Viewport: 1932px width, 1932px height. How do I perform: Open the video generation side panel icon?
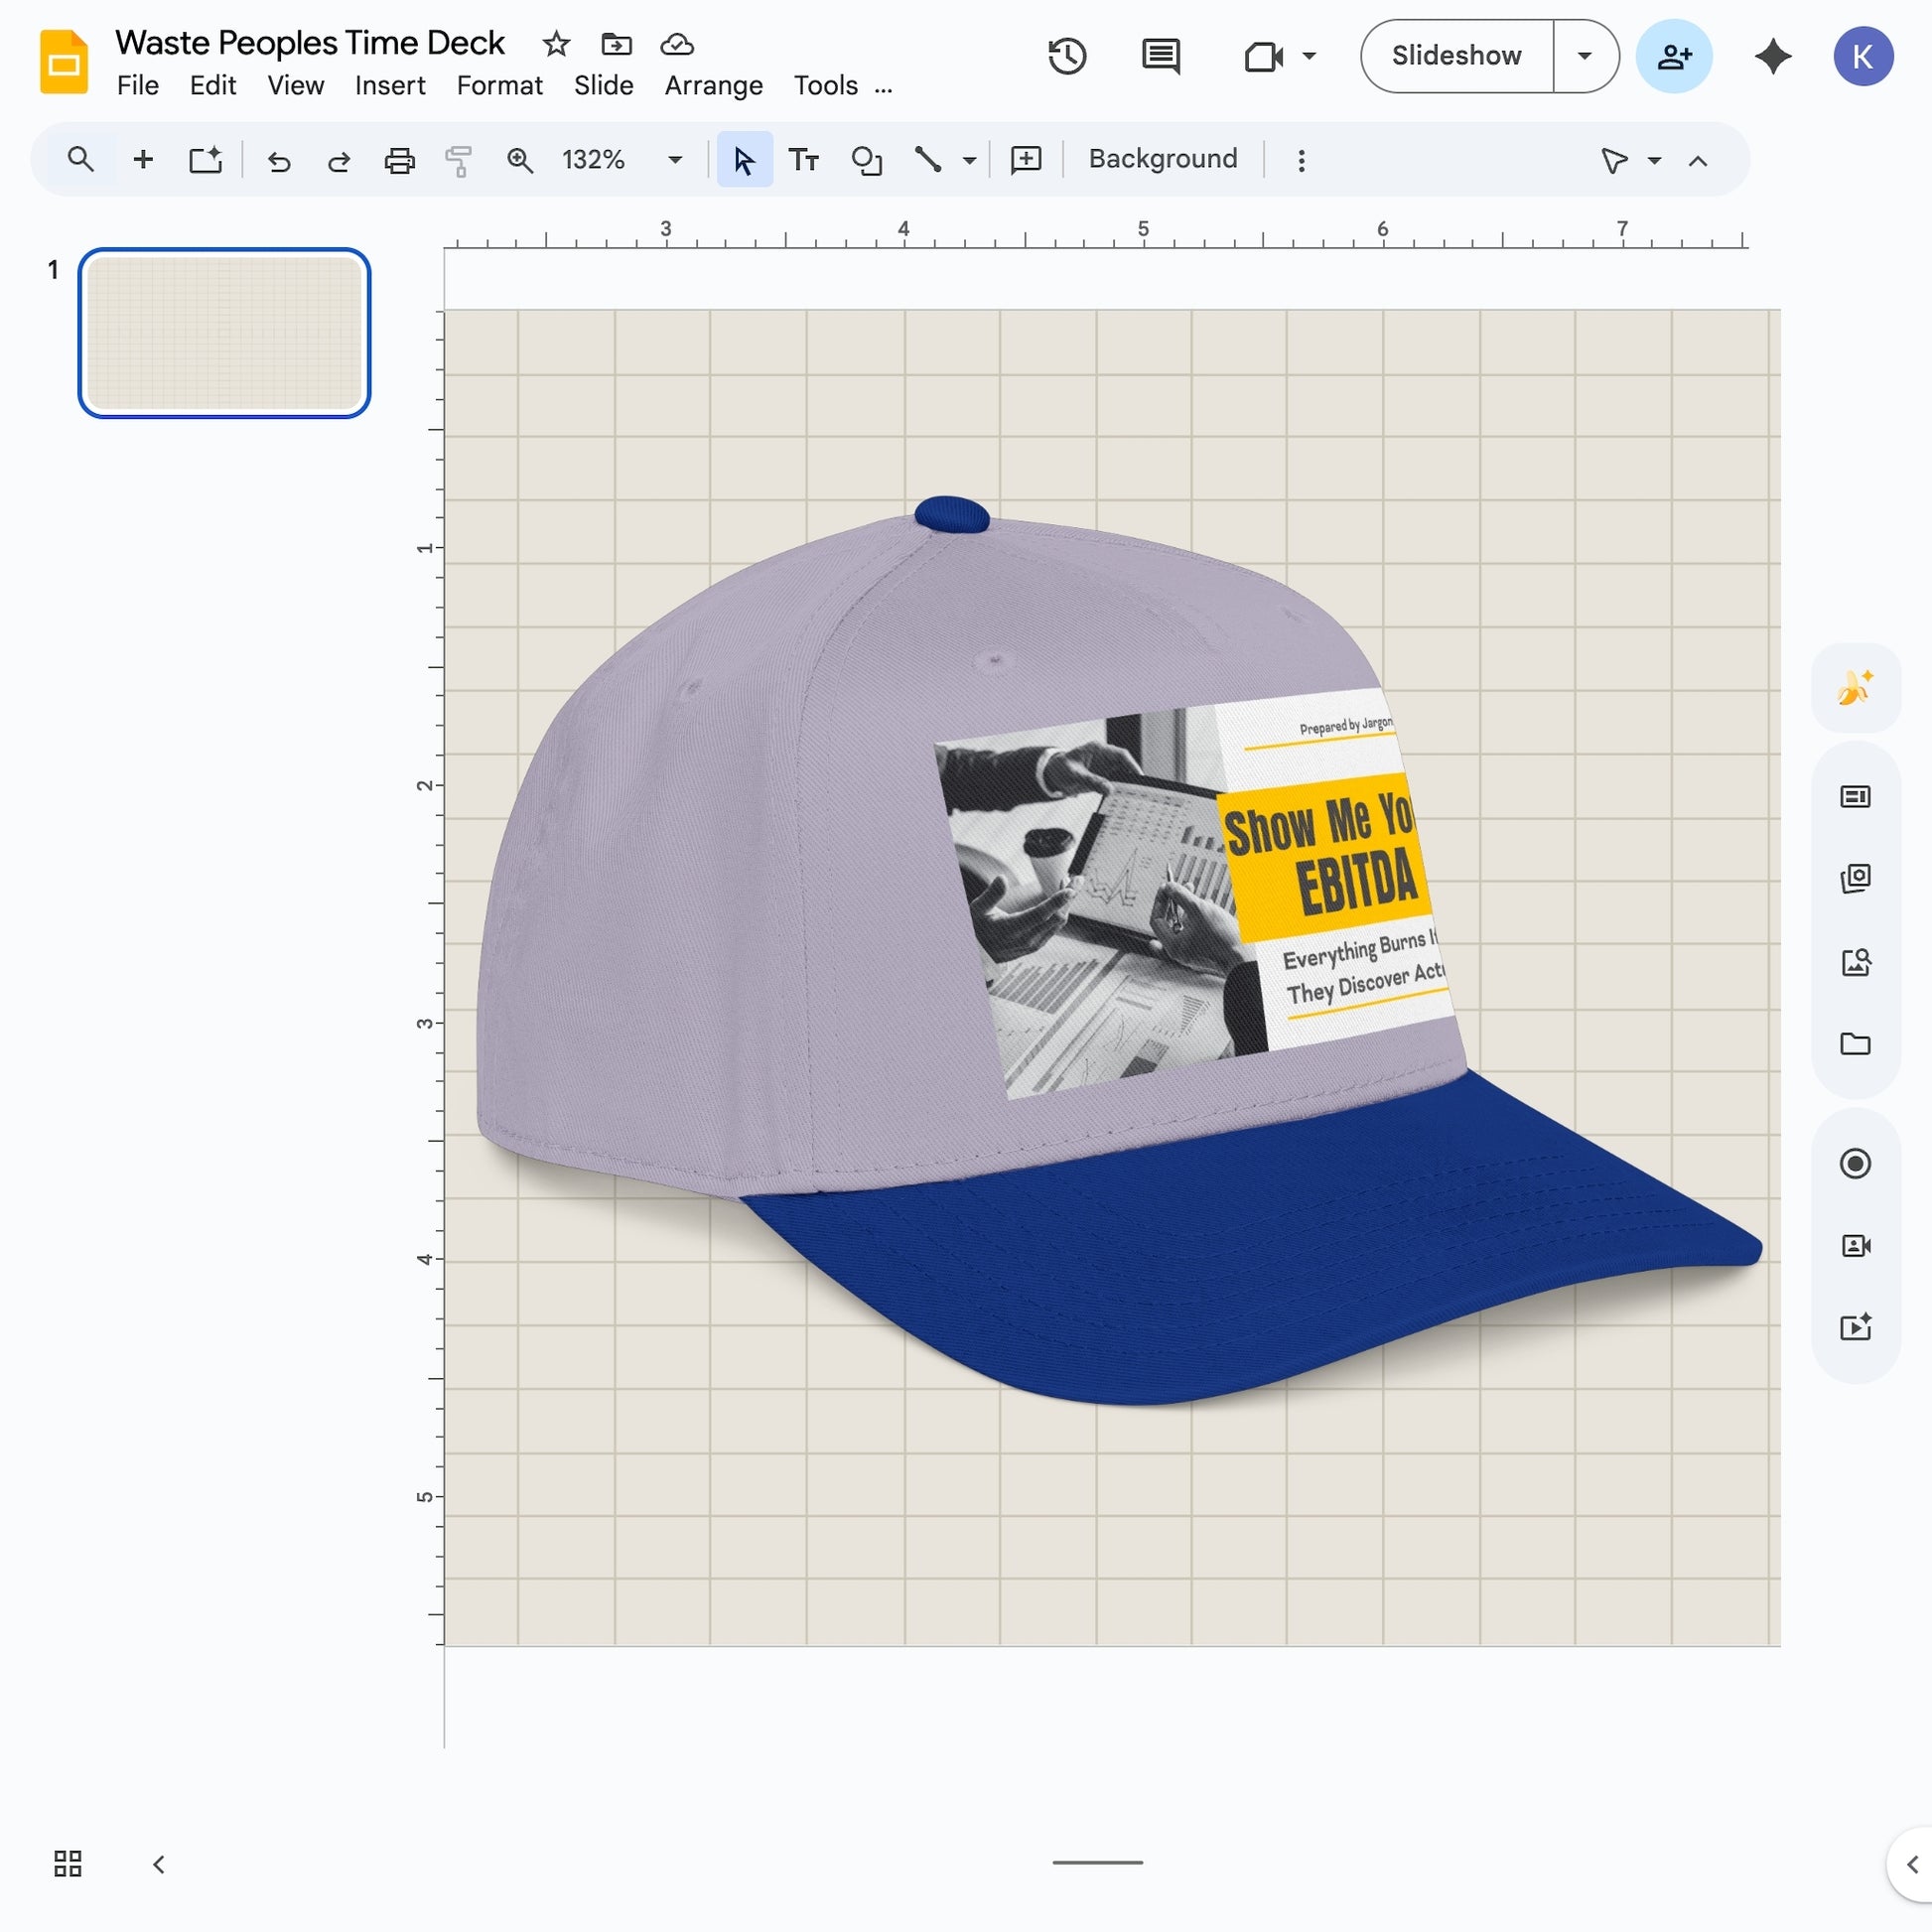coord(1855,1328)
